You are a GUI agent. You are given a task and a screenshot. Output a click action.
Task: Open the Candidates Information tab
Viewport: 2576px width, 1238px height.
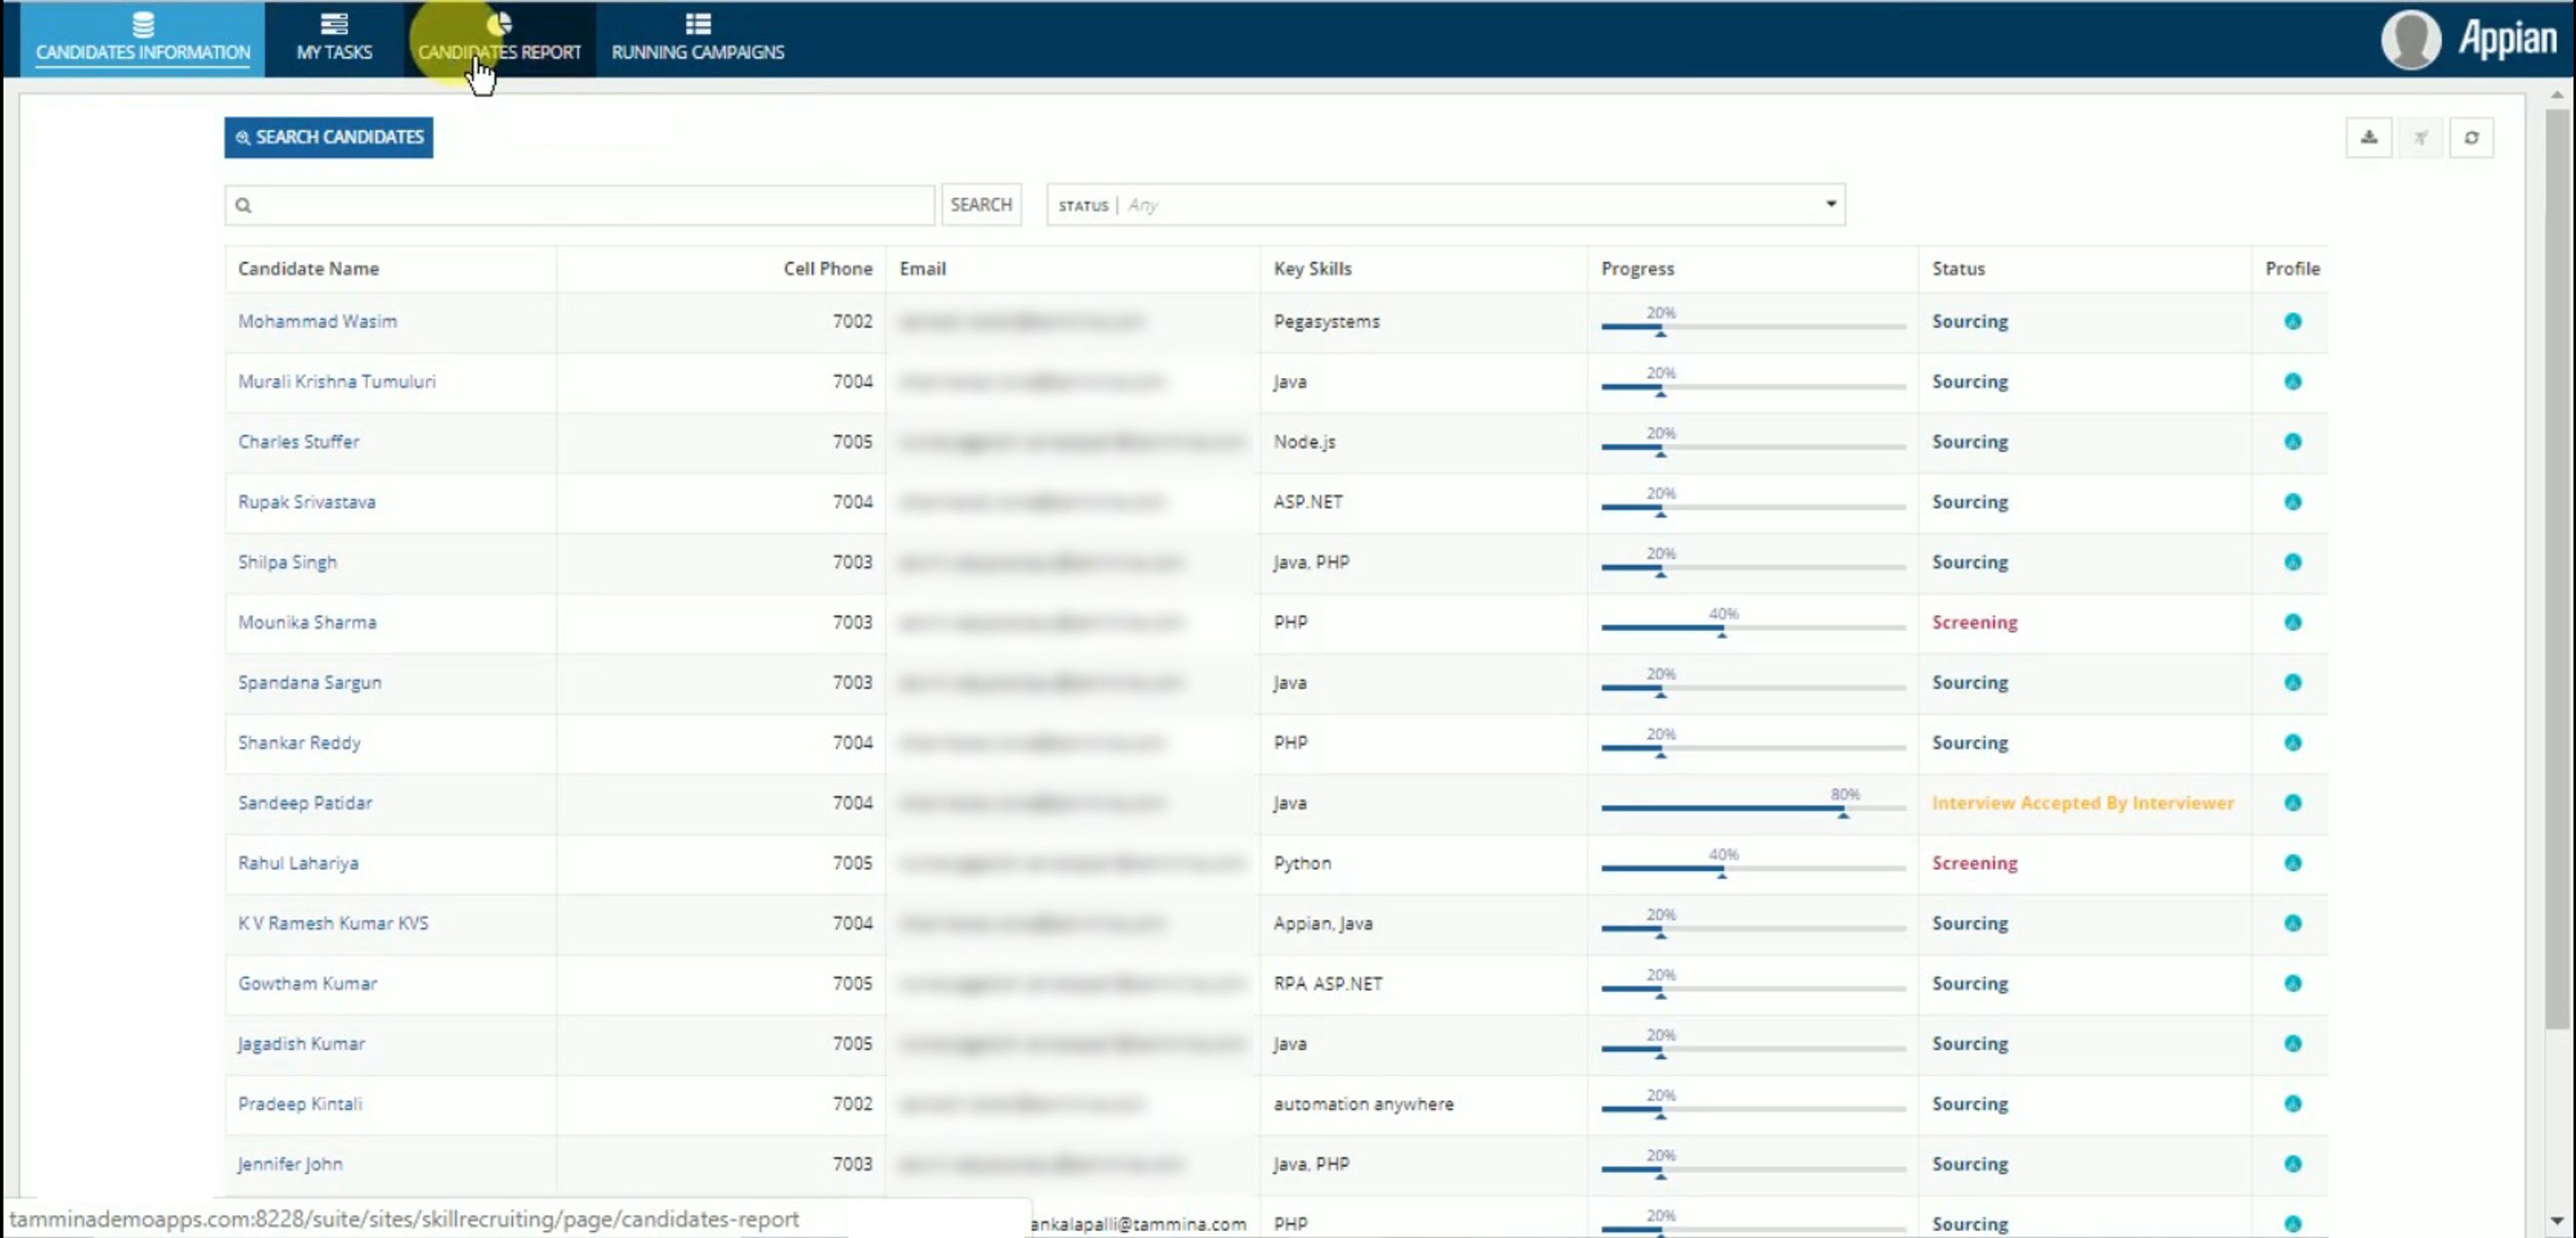pyautogui.click(x=143, y=39)
